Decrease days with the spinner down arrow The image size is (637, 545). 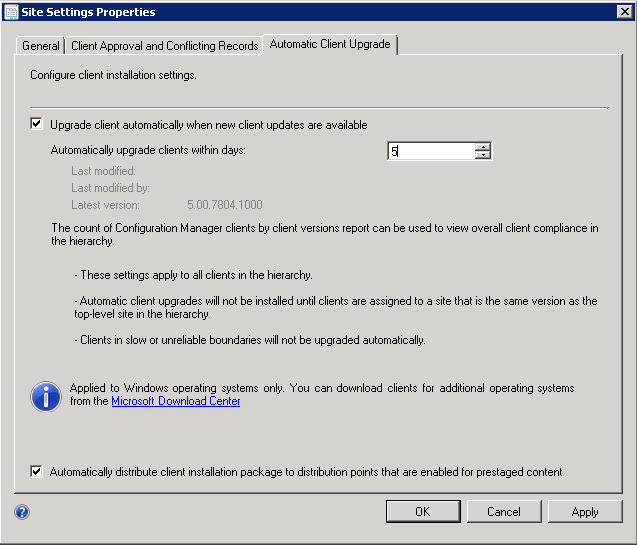(483, 155)
